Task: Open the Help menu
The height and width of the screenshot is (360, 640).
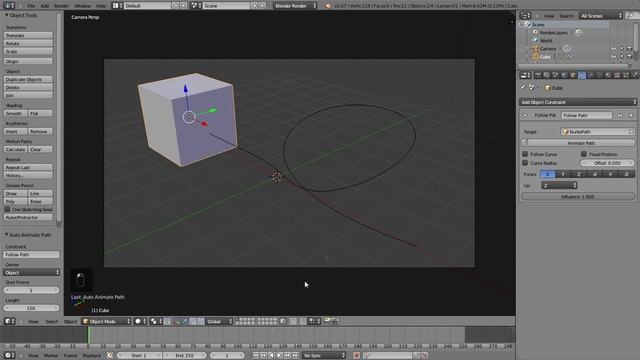Action: (x=101, y=6)
